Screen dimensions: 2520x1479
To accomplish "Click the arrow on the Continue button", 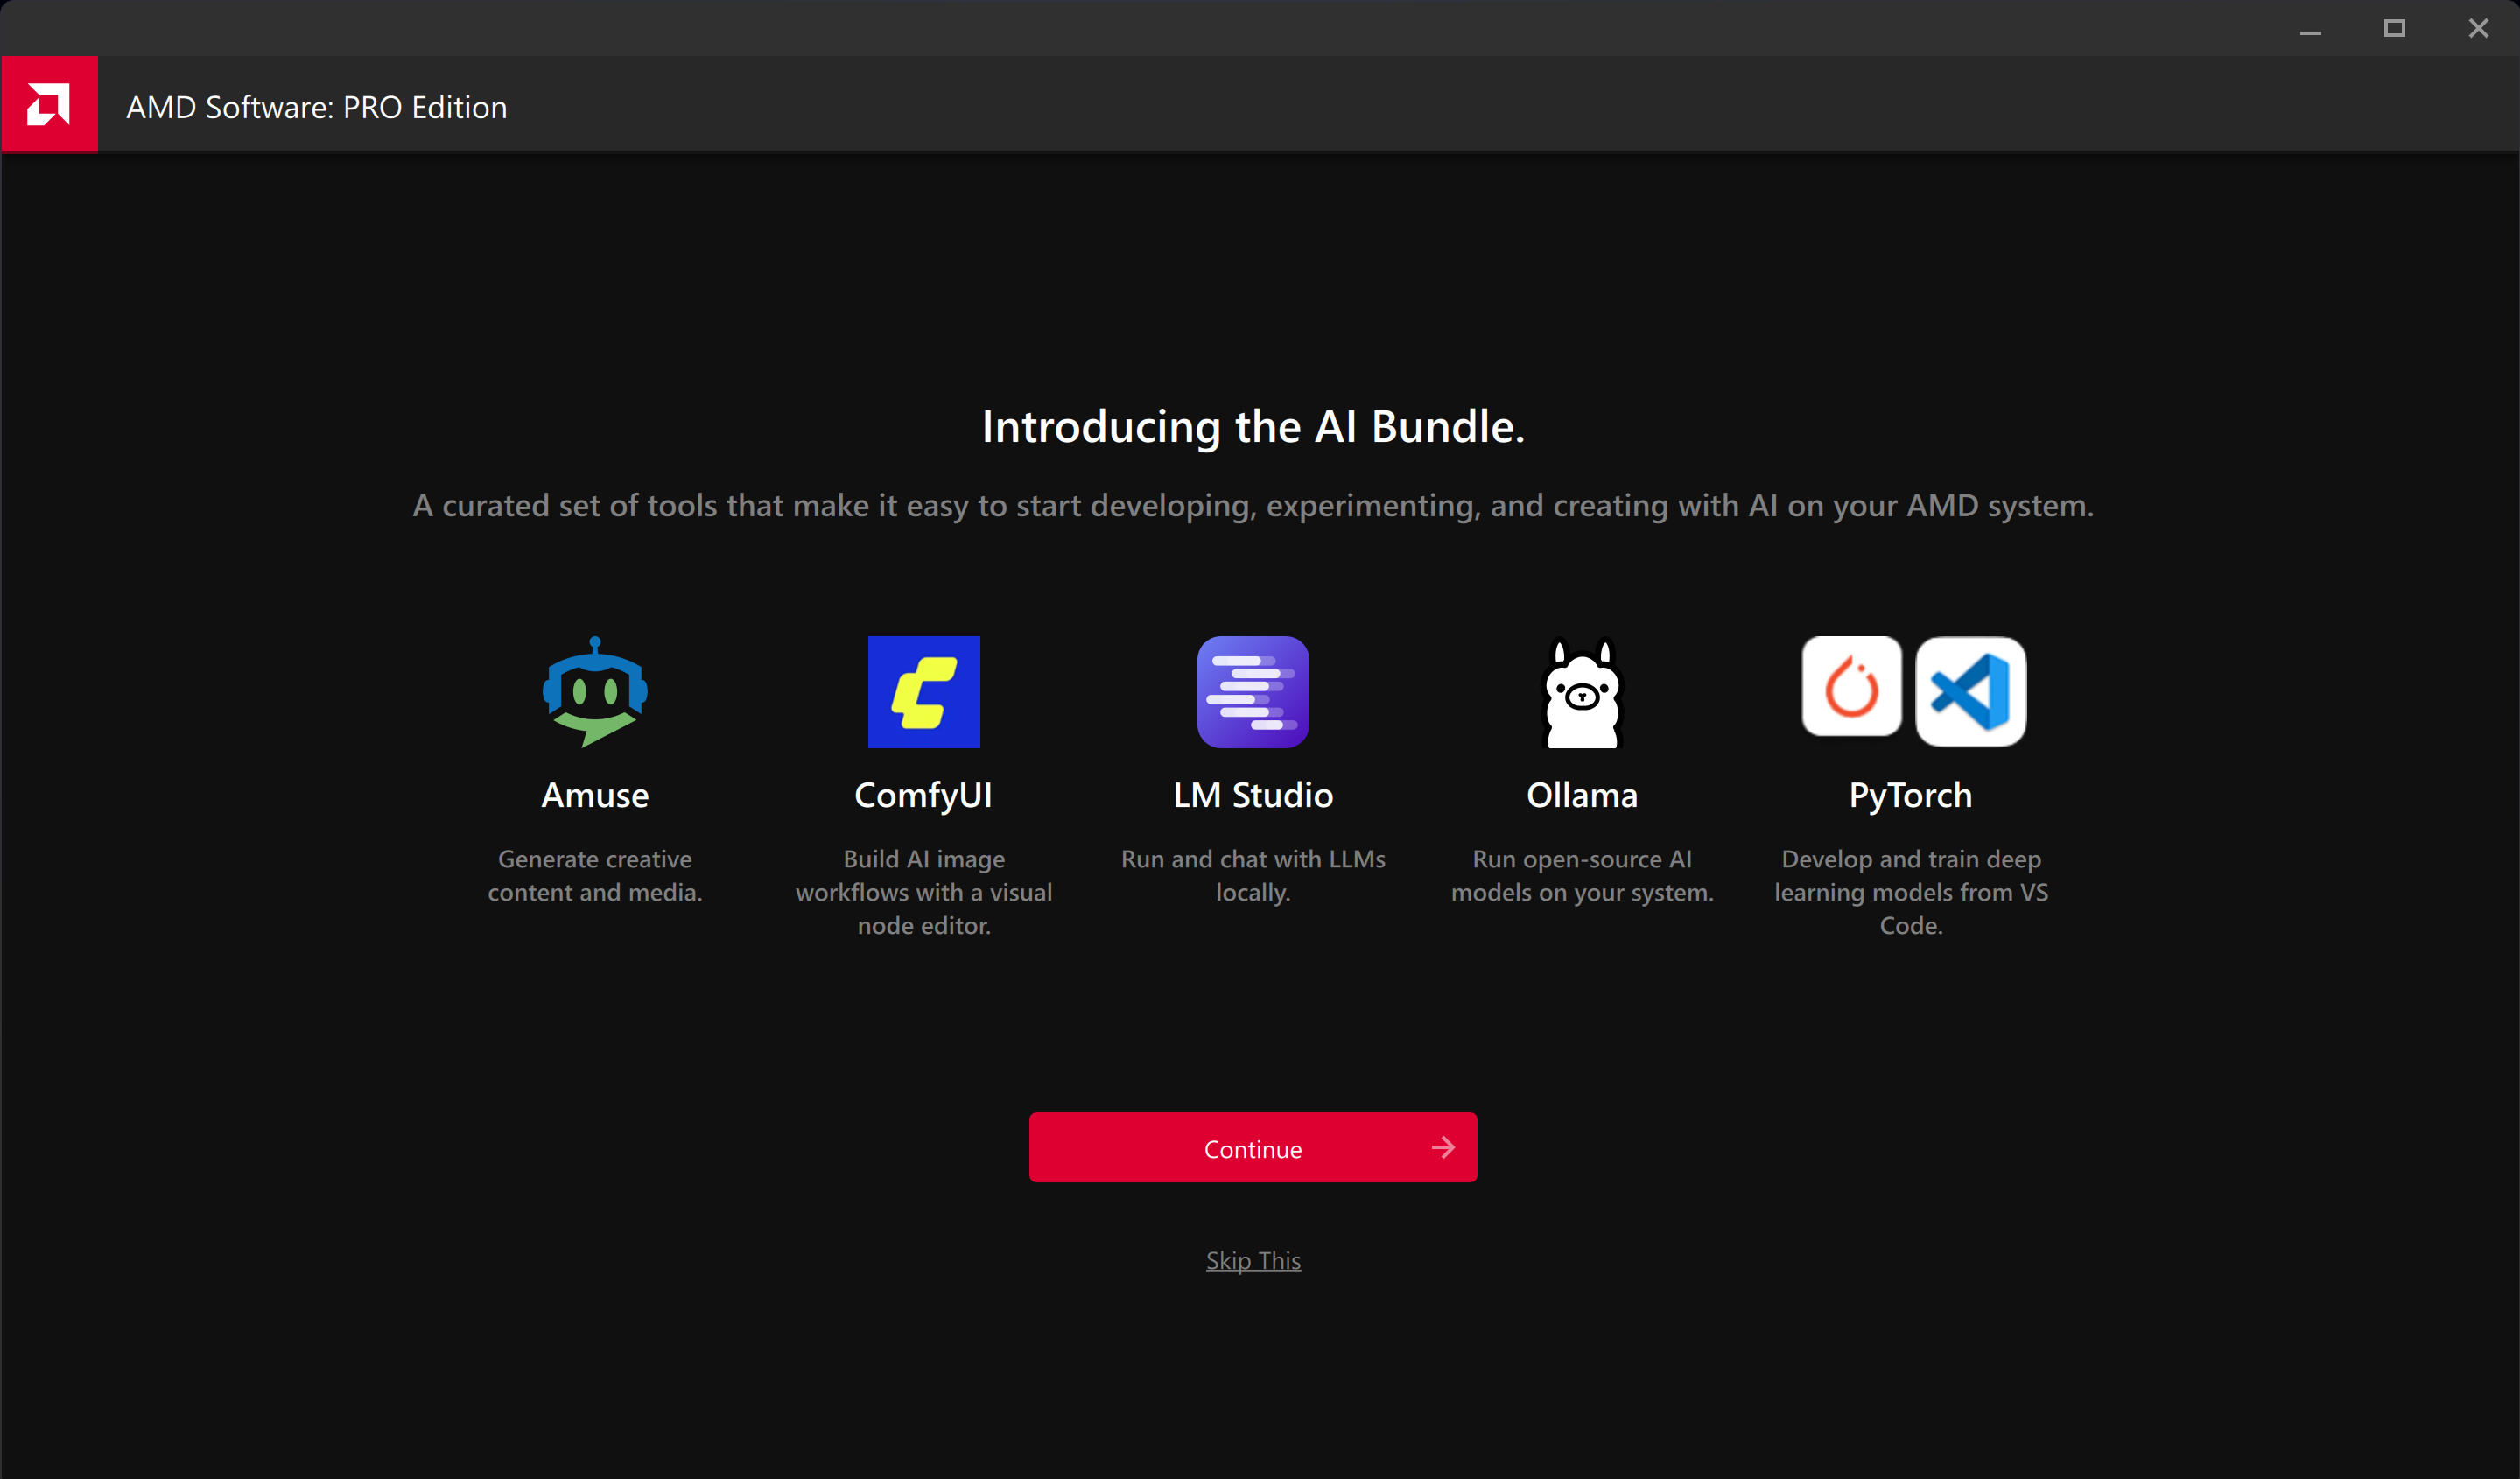I will [1442, 1147].
